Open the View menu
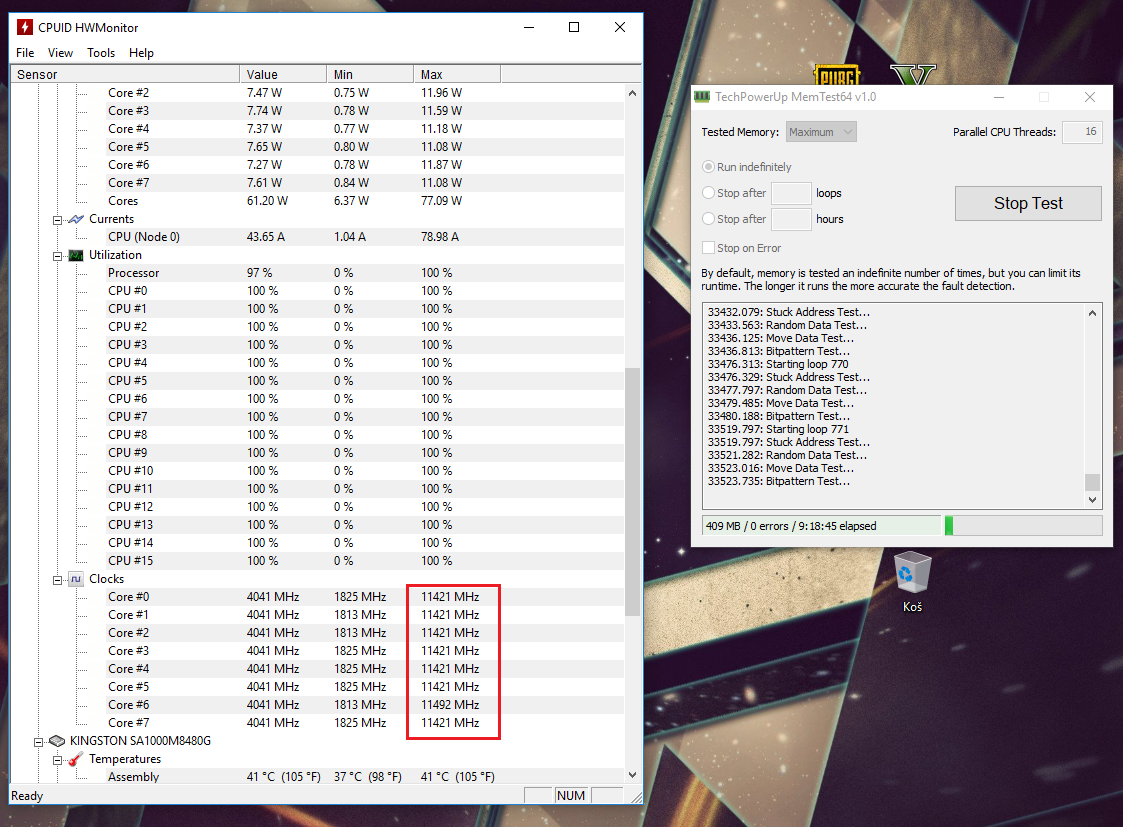Image resolution: width=1123 pixels, height=827 pixels. pos(60,53)
